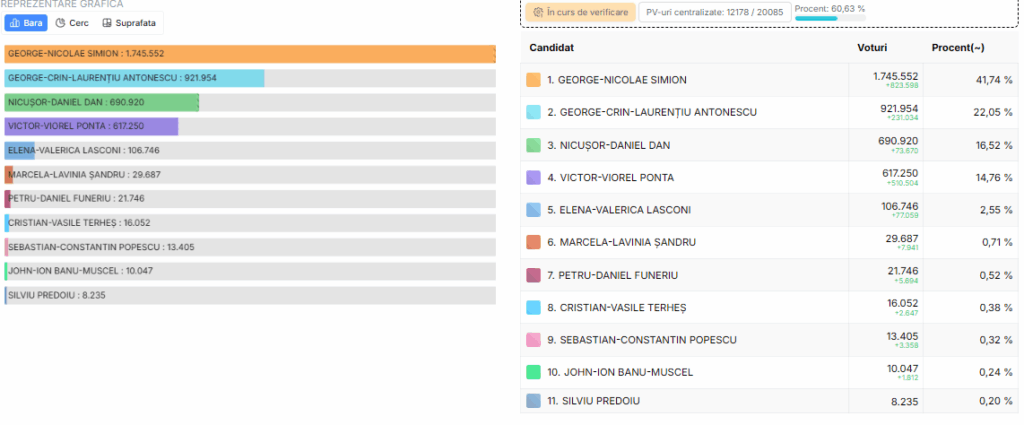Click the pie chart icon beside Cerc

tap(61, 23)
